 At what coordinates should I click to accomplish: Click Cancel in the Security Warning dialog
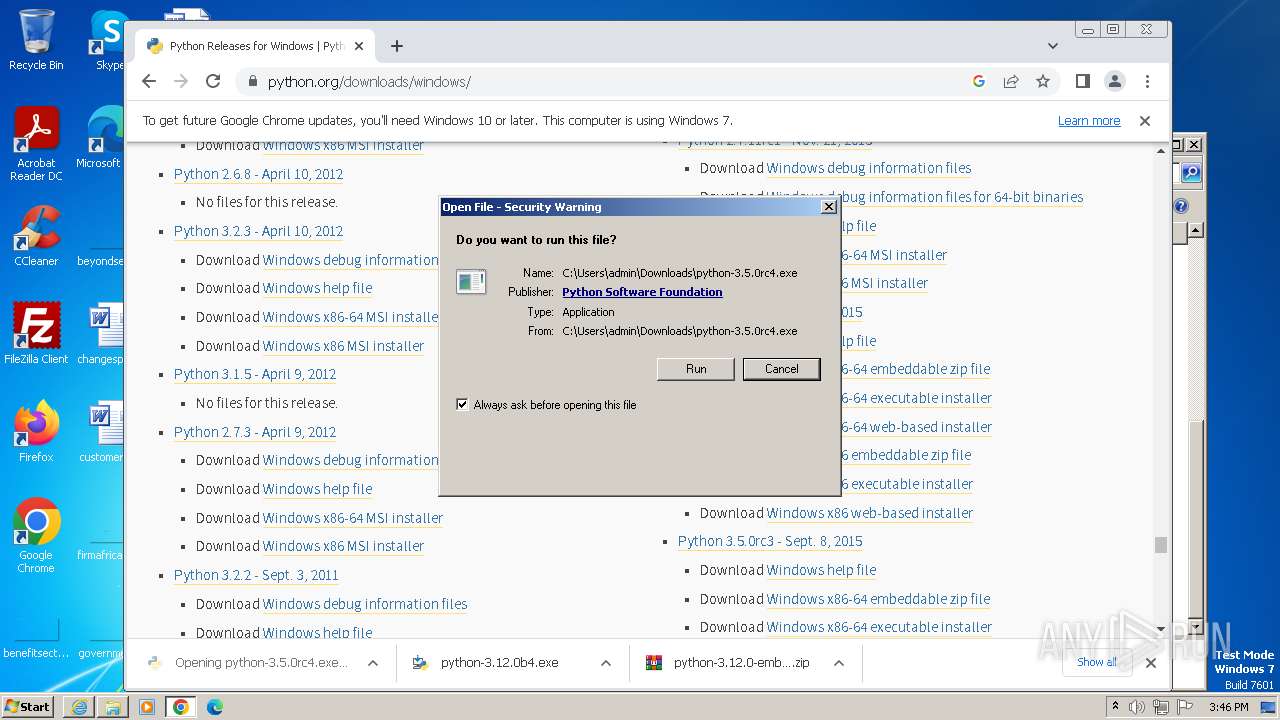click(781, 369)
